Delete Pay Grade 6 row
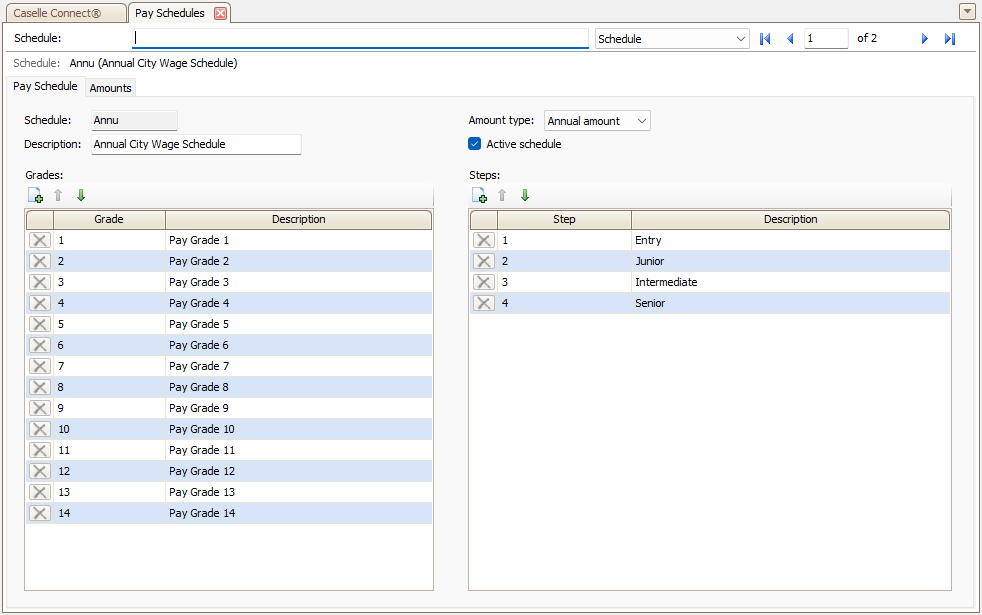The height and width of the screenshot is (615, 982). pos(39,345)
